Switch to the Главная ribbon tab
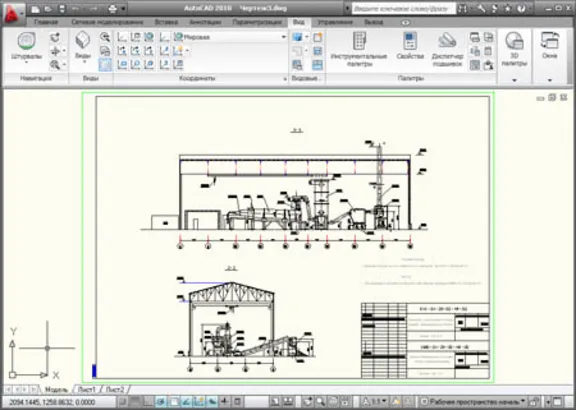The image size is (576, 410). pyautogui.click(x=46, y=22)
